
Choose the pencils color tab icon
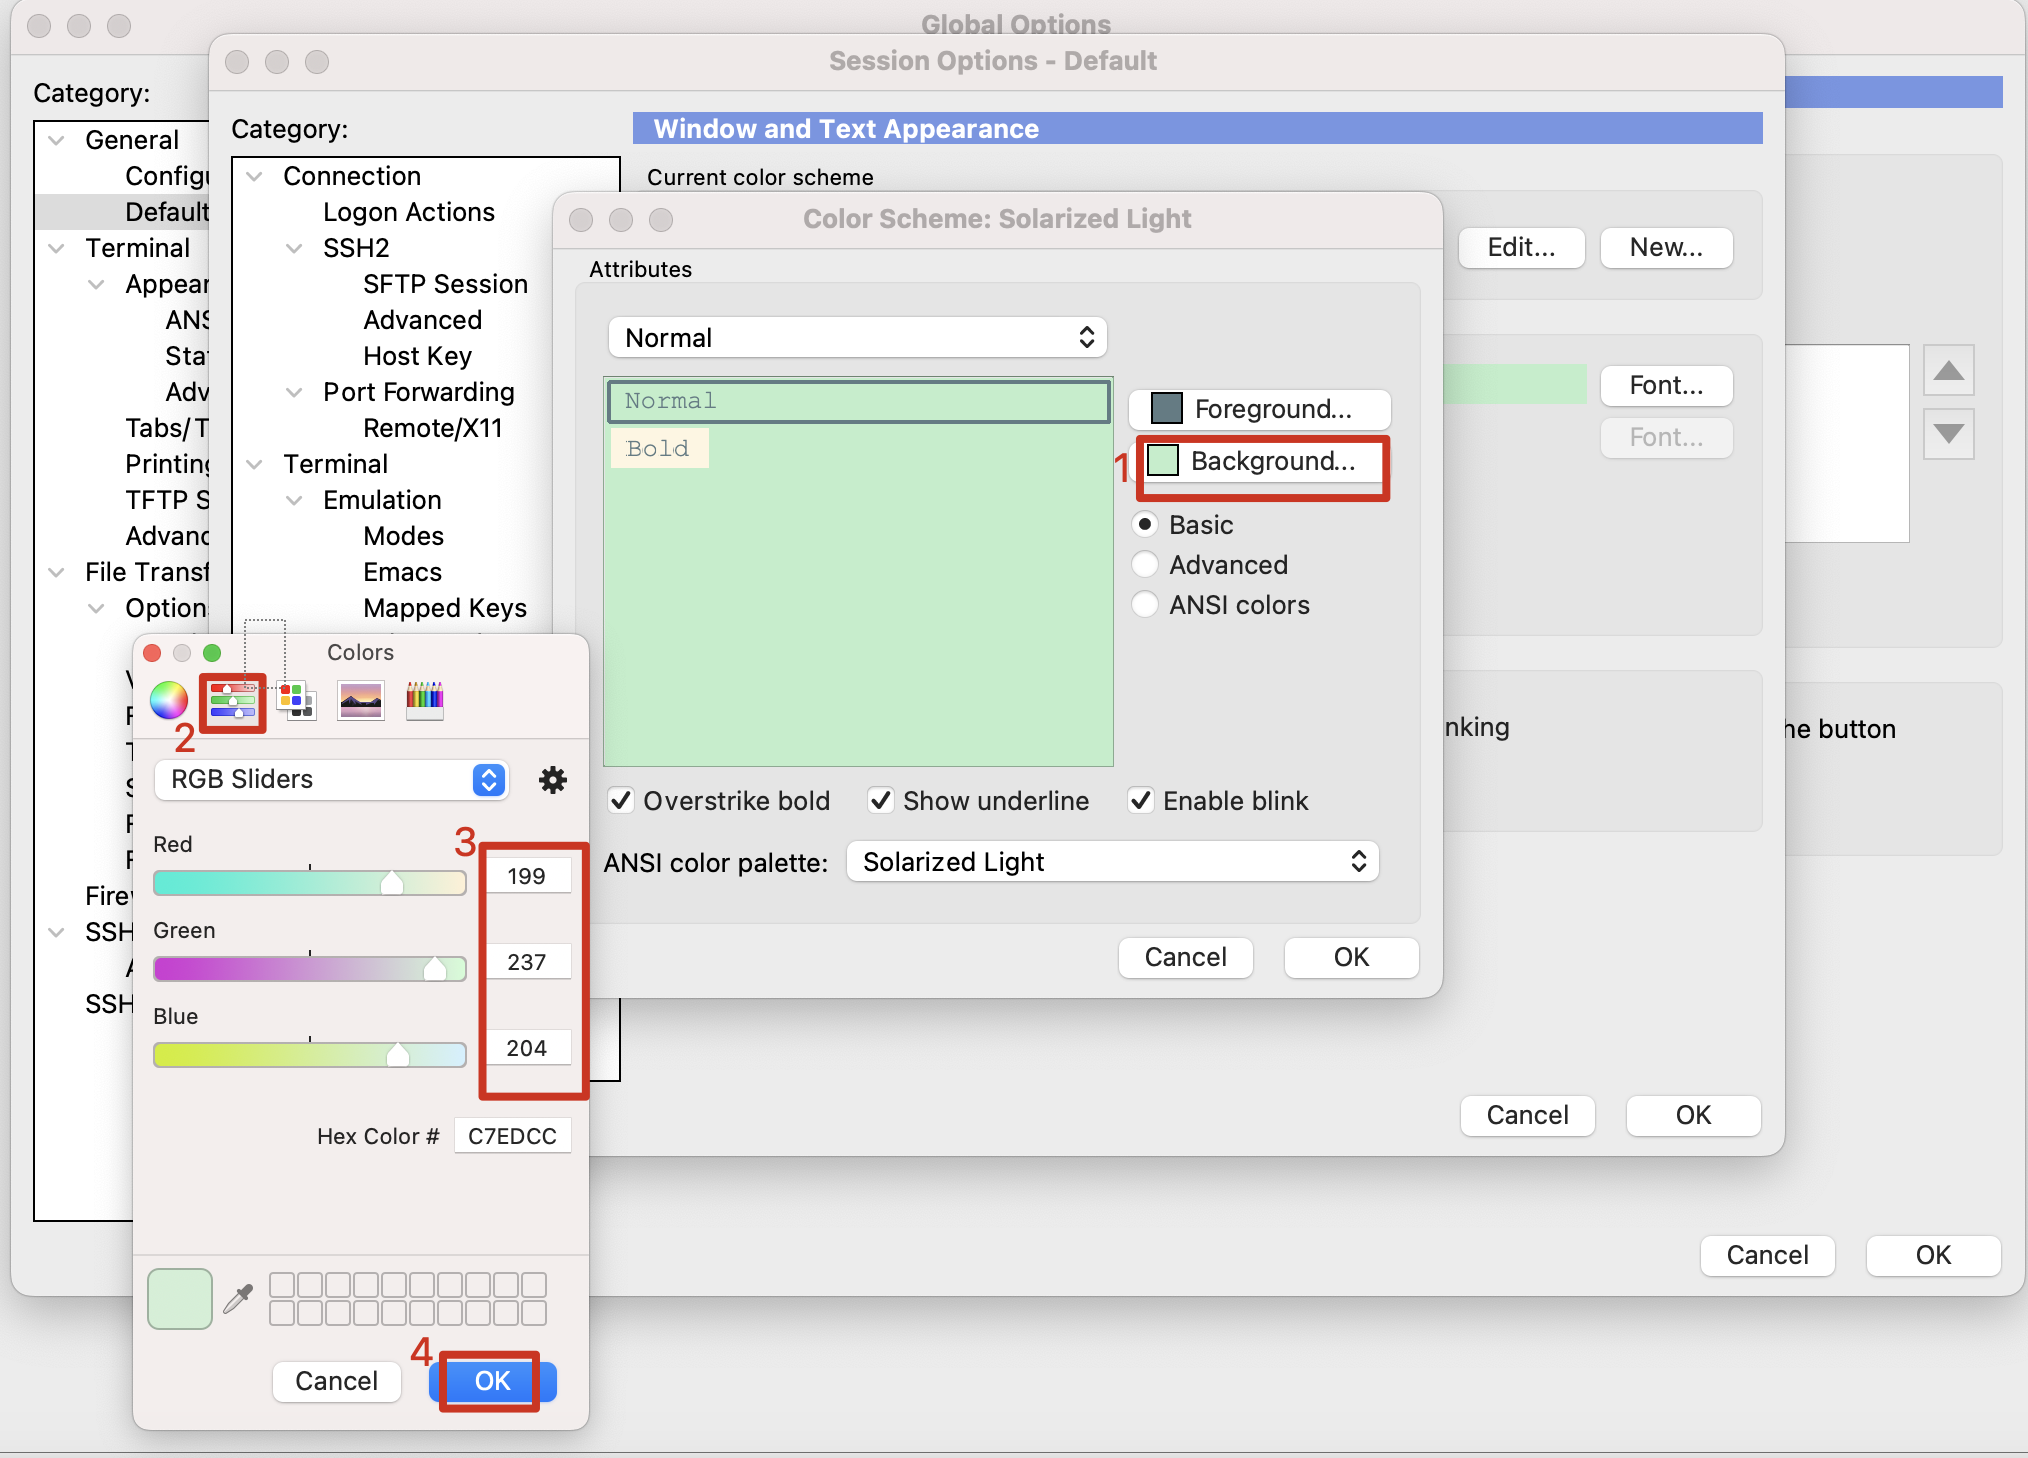[x=424, y=700]
